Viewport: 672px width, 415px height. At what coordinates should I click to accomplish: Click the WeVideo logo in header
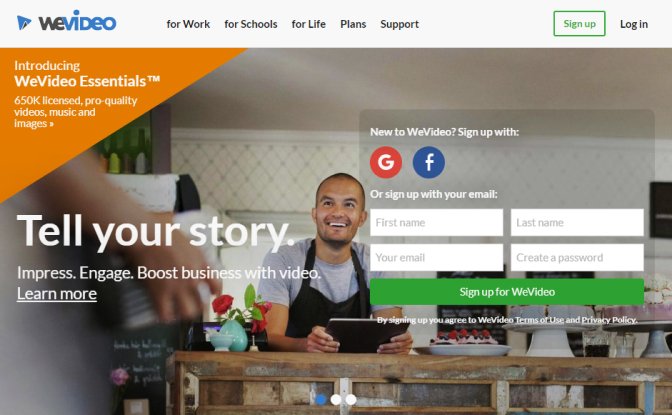click(x=66, y=21)
